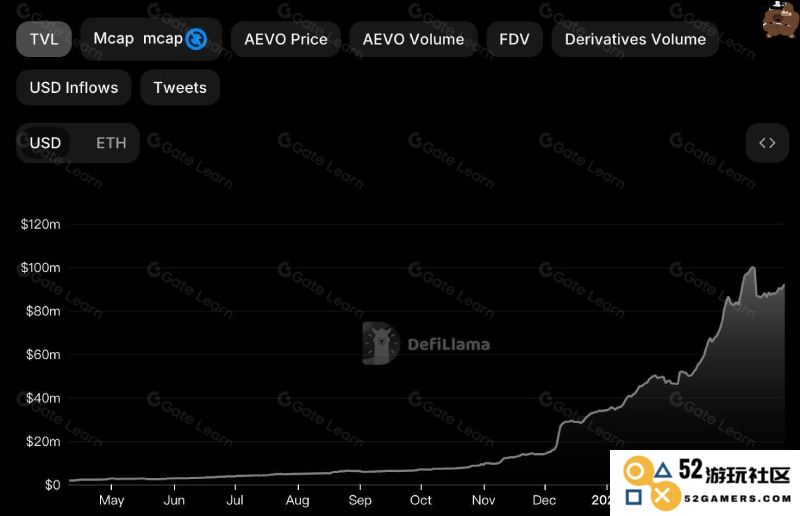Screen dimensions: 800x516
Task: Show Tweets on the chart
Action: pyautogui.click(x=180, y=87)
